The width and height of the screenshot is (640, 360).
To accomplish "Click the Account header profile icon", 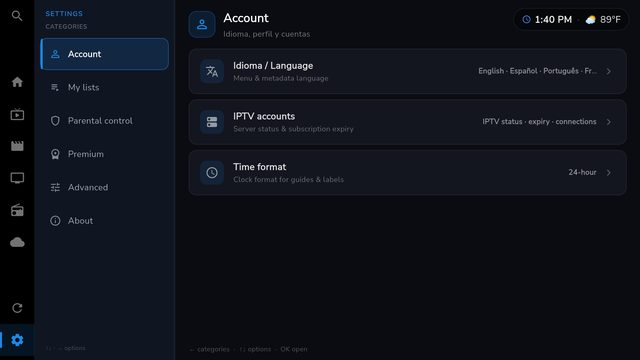I will 202,24.
